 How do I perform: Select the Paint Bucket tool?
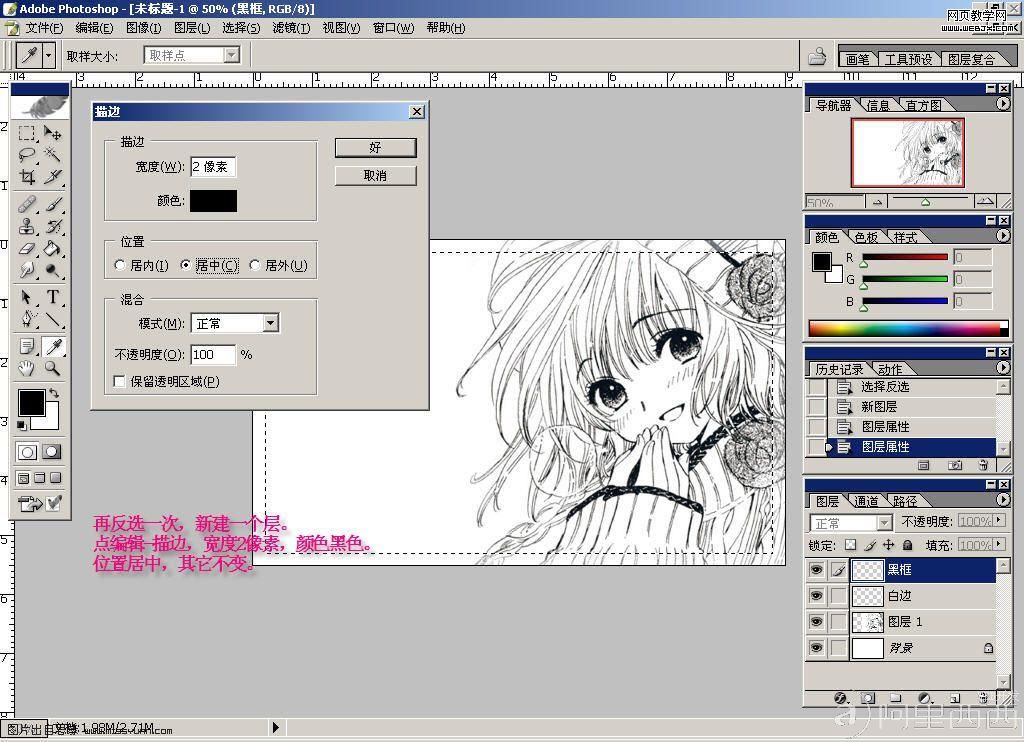(x=52, y=248)
